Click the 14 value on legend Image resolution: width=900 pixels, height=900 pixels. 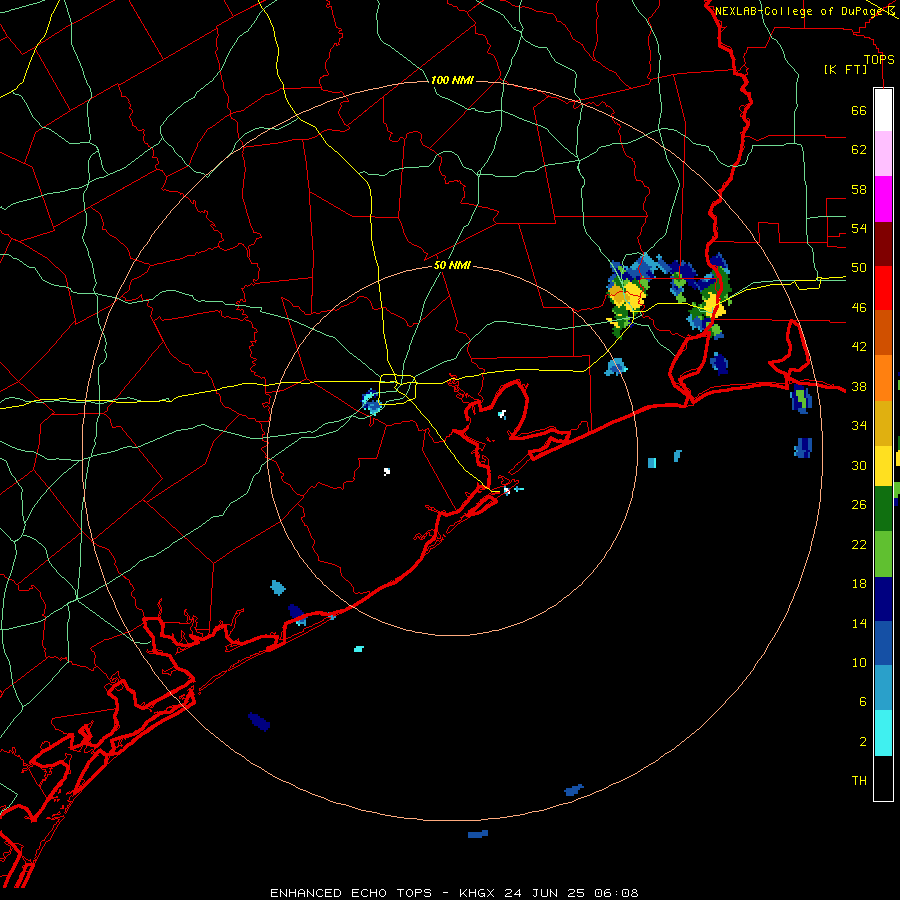coord(859,623)
